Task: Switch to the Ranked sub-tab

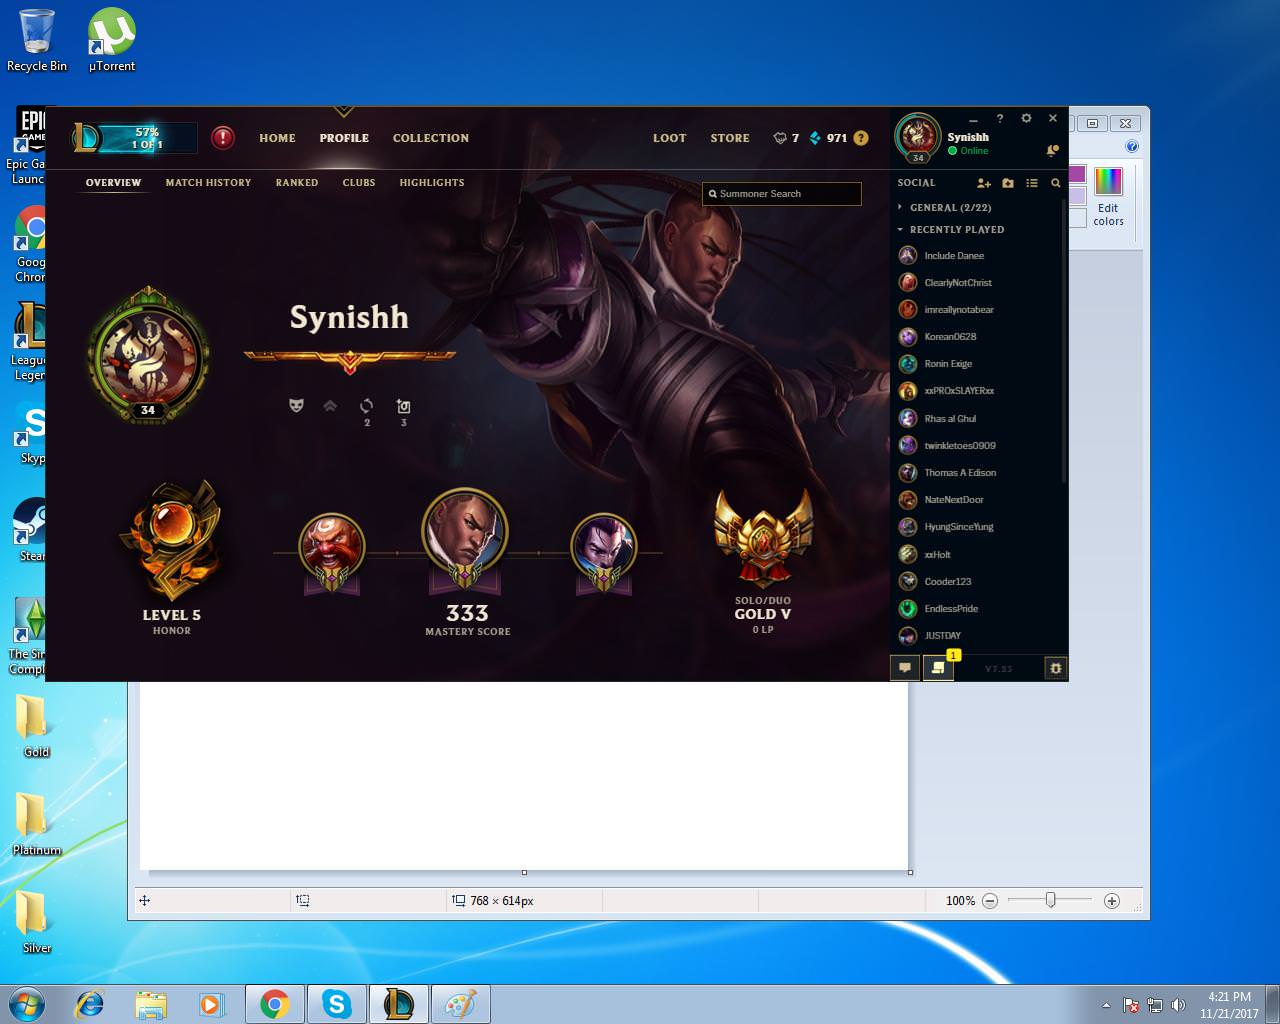Action: 297,183
